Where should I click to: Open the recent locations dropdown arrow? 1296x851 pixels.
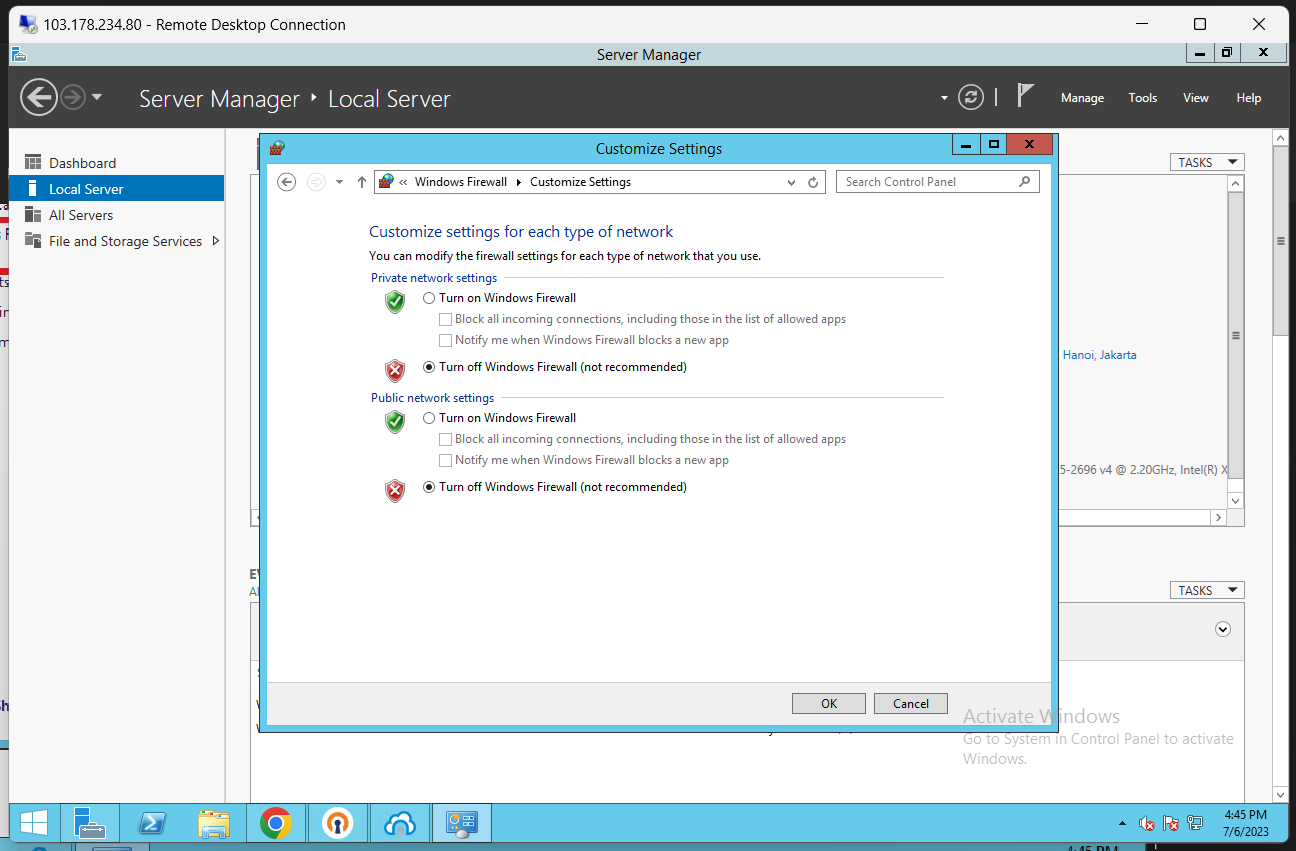tap(339, 182)
